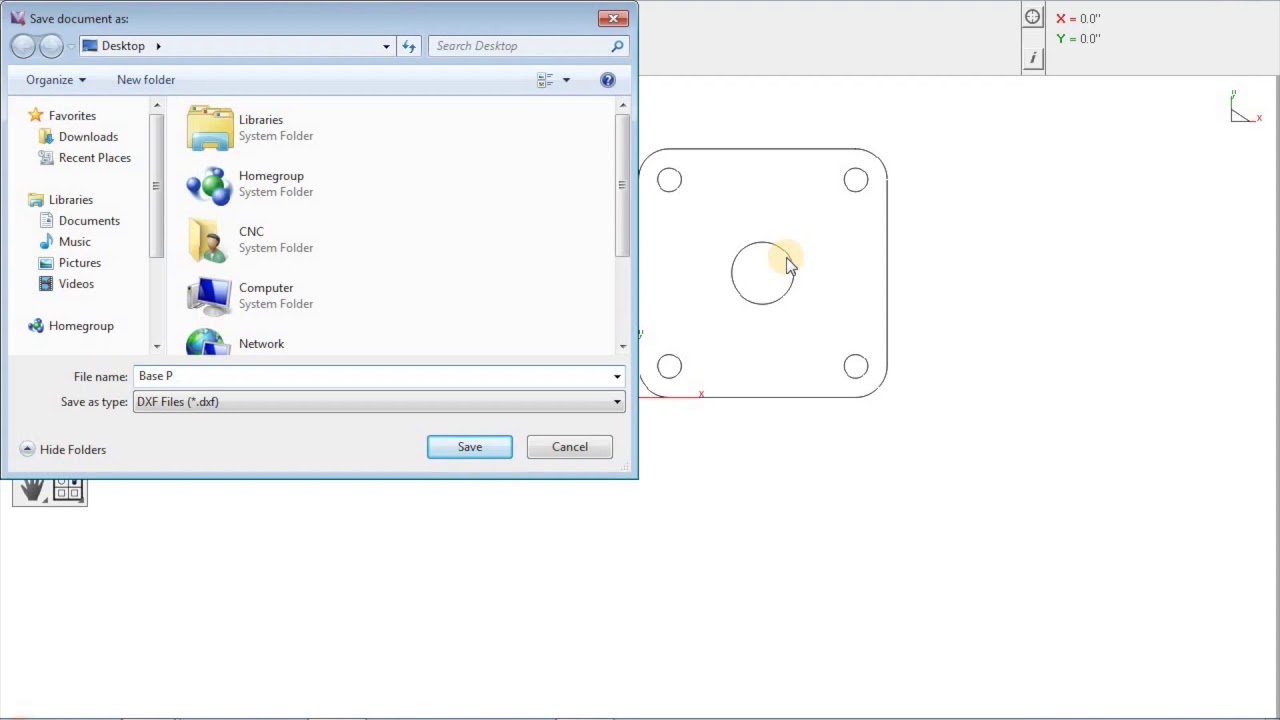This screenshot has height=720, width=1280.
Task: Go back with the Back arrow button
Action: point(23,46)
